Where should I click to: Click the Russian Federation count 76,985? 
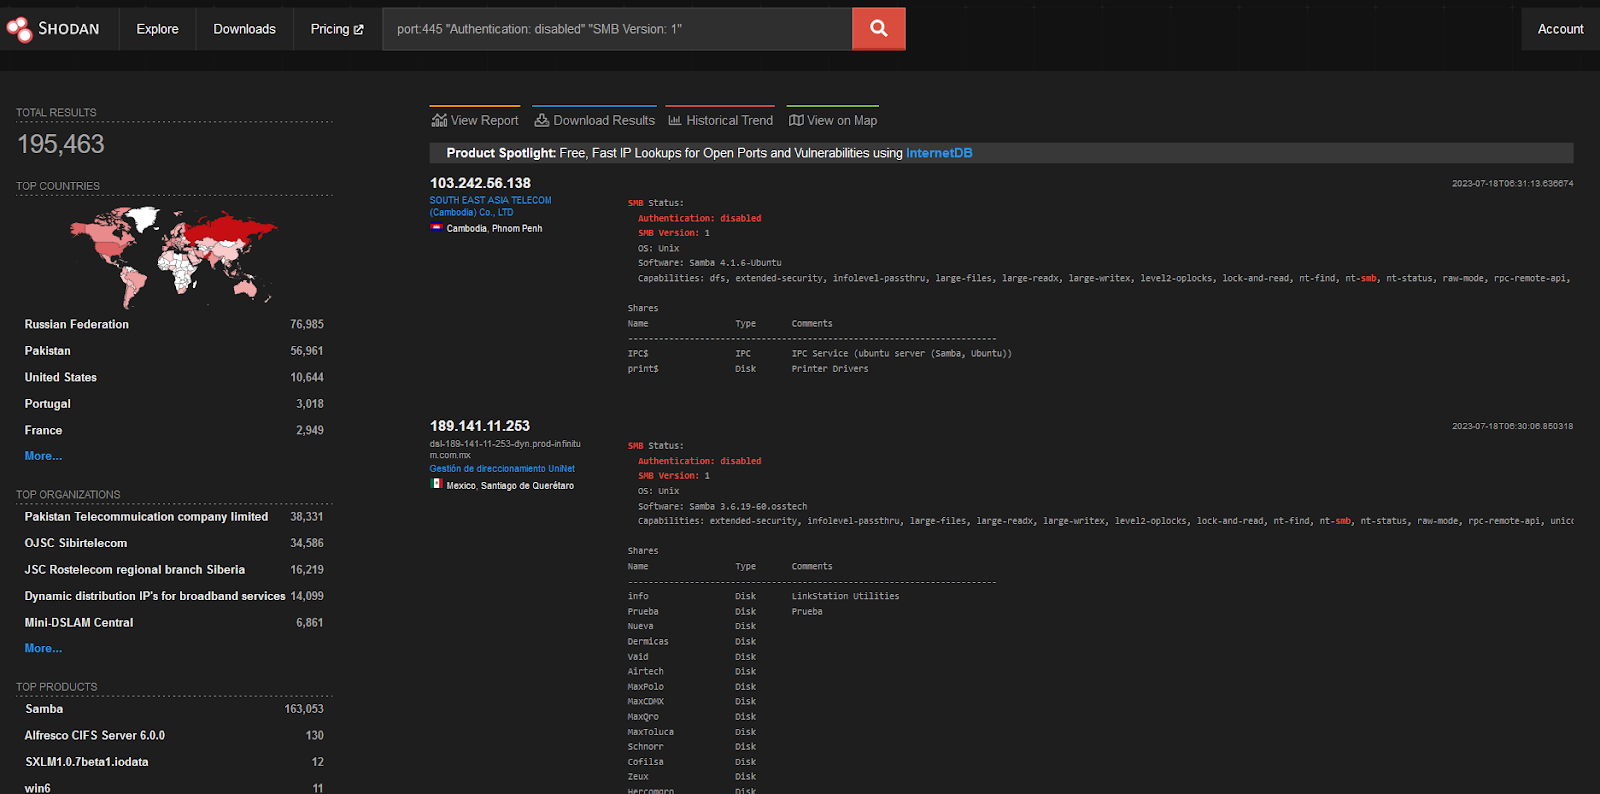[x=307, y=324]
